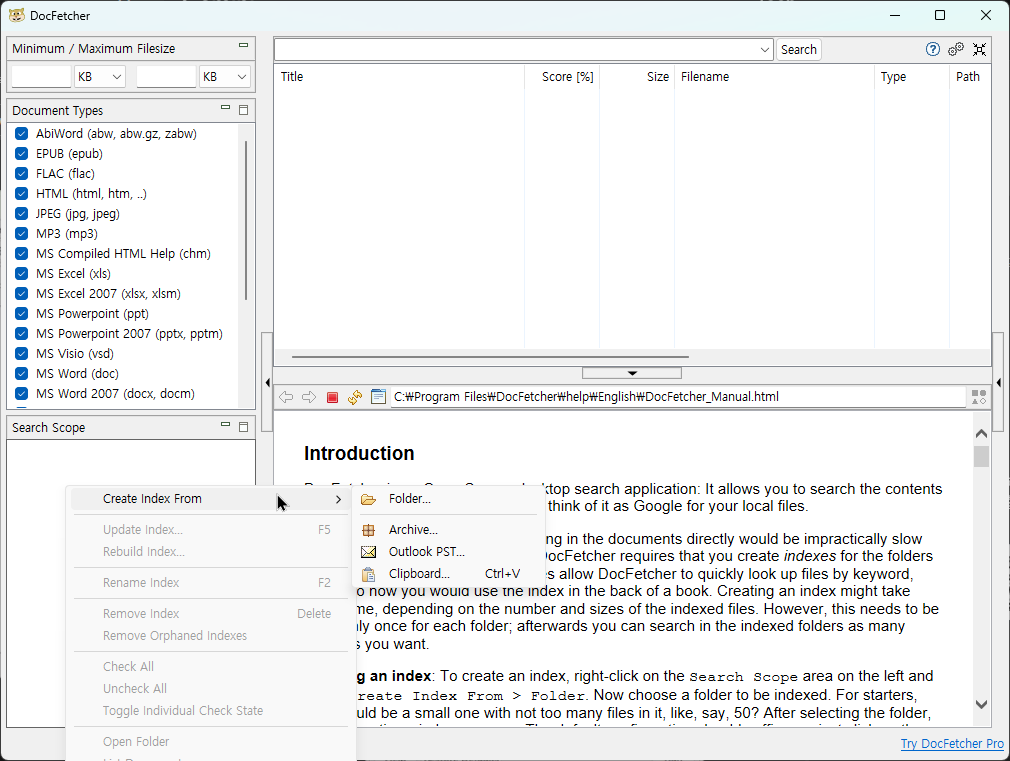Click the preview options icon beside the path bar
Screen dimensions: 1010x761
tap(978, 397)
